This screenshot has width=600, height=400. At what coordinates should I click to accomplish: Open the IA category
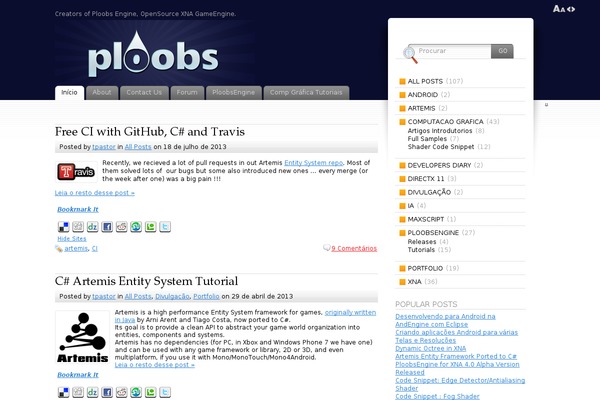point(411,206)
